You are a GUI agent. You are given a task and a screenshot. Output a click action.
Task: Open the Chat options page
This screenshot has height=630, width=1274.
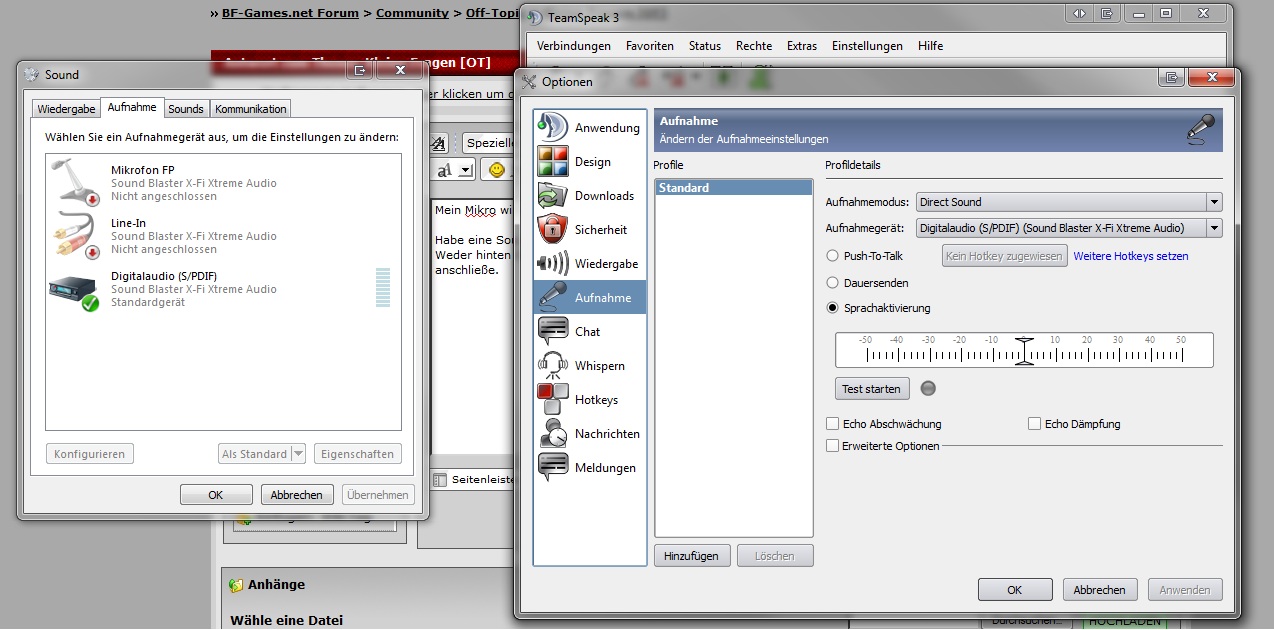(x=590, y=332)
